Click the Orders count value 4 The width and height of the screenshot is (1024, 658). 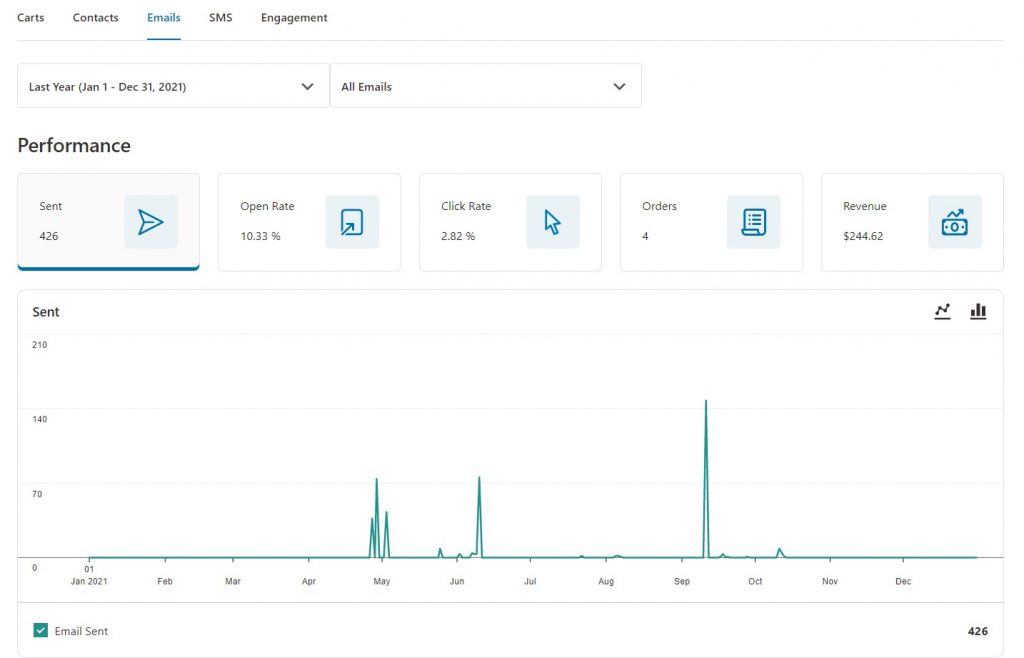645,236
